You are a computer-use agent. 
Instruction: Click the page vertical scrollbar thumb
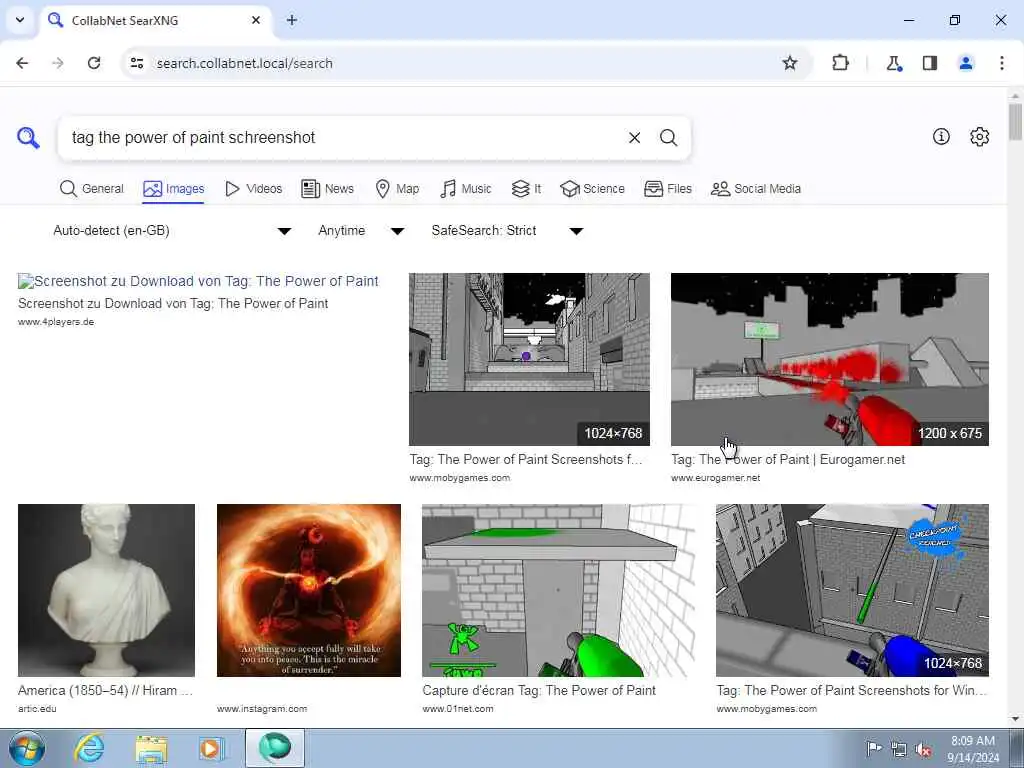pos(1015,122)
